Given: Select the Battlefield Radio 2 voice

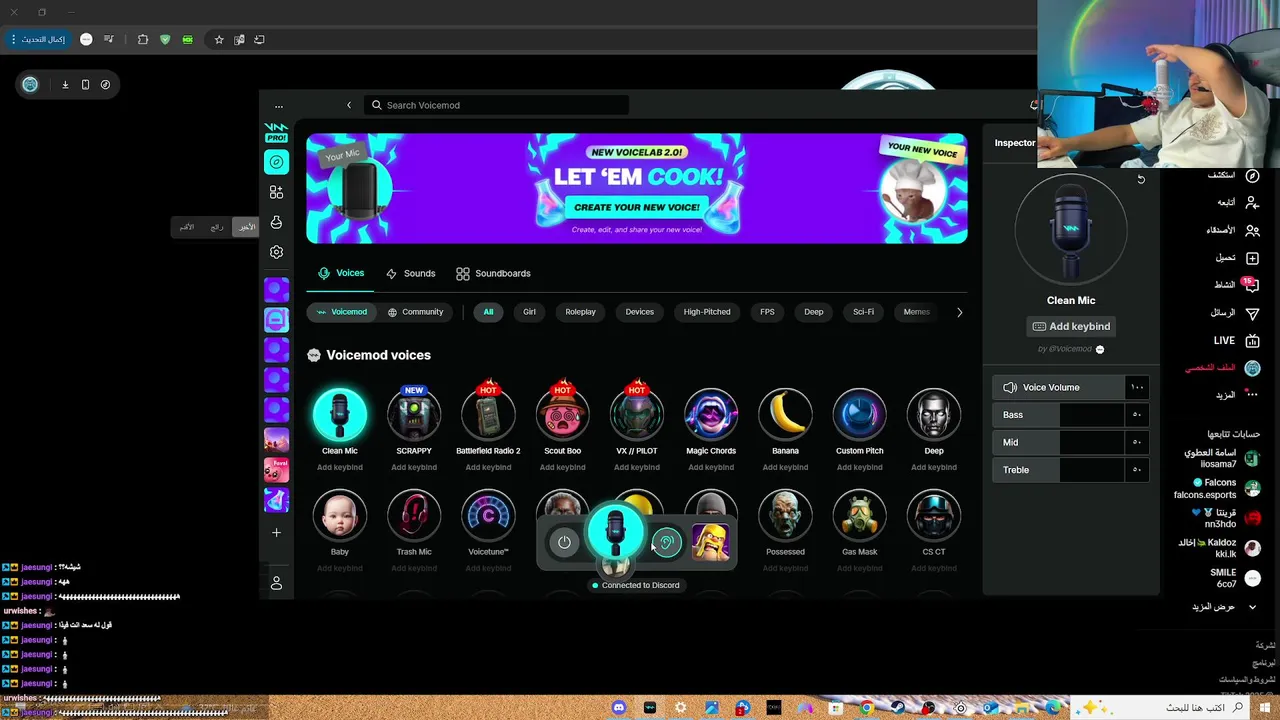Looking at the screenshot, I should pyautogui.click(x=488, y=415).
